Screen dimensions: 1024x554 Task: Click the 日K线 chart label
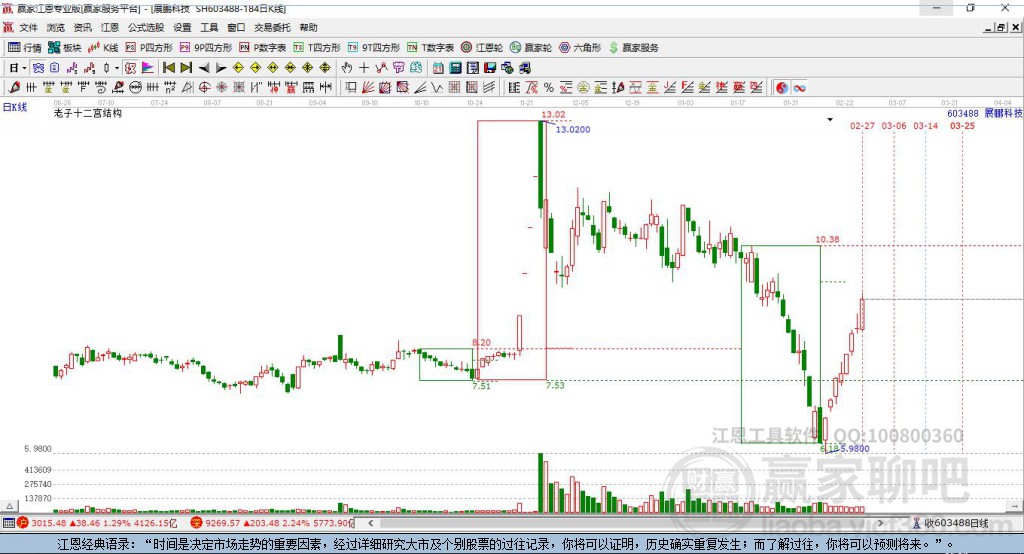[15, 107]
